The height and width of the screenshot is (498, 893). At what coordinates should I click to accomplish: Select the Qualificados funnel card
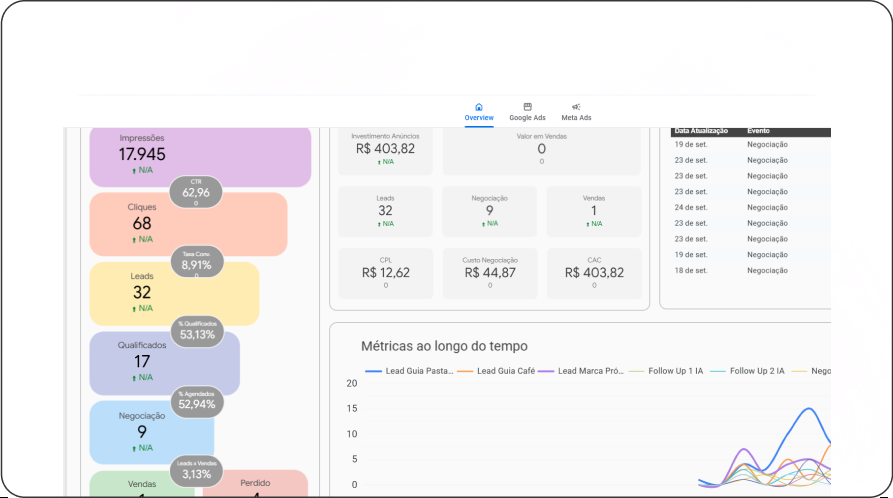click(x=164, y=362)
